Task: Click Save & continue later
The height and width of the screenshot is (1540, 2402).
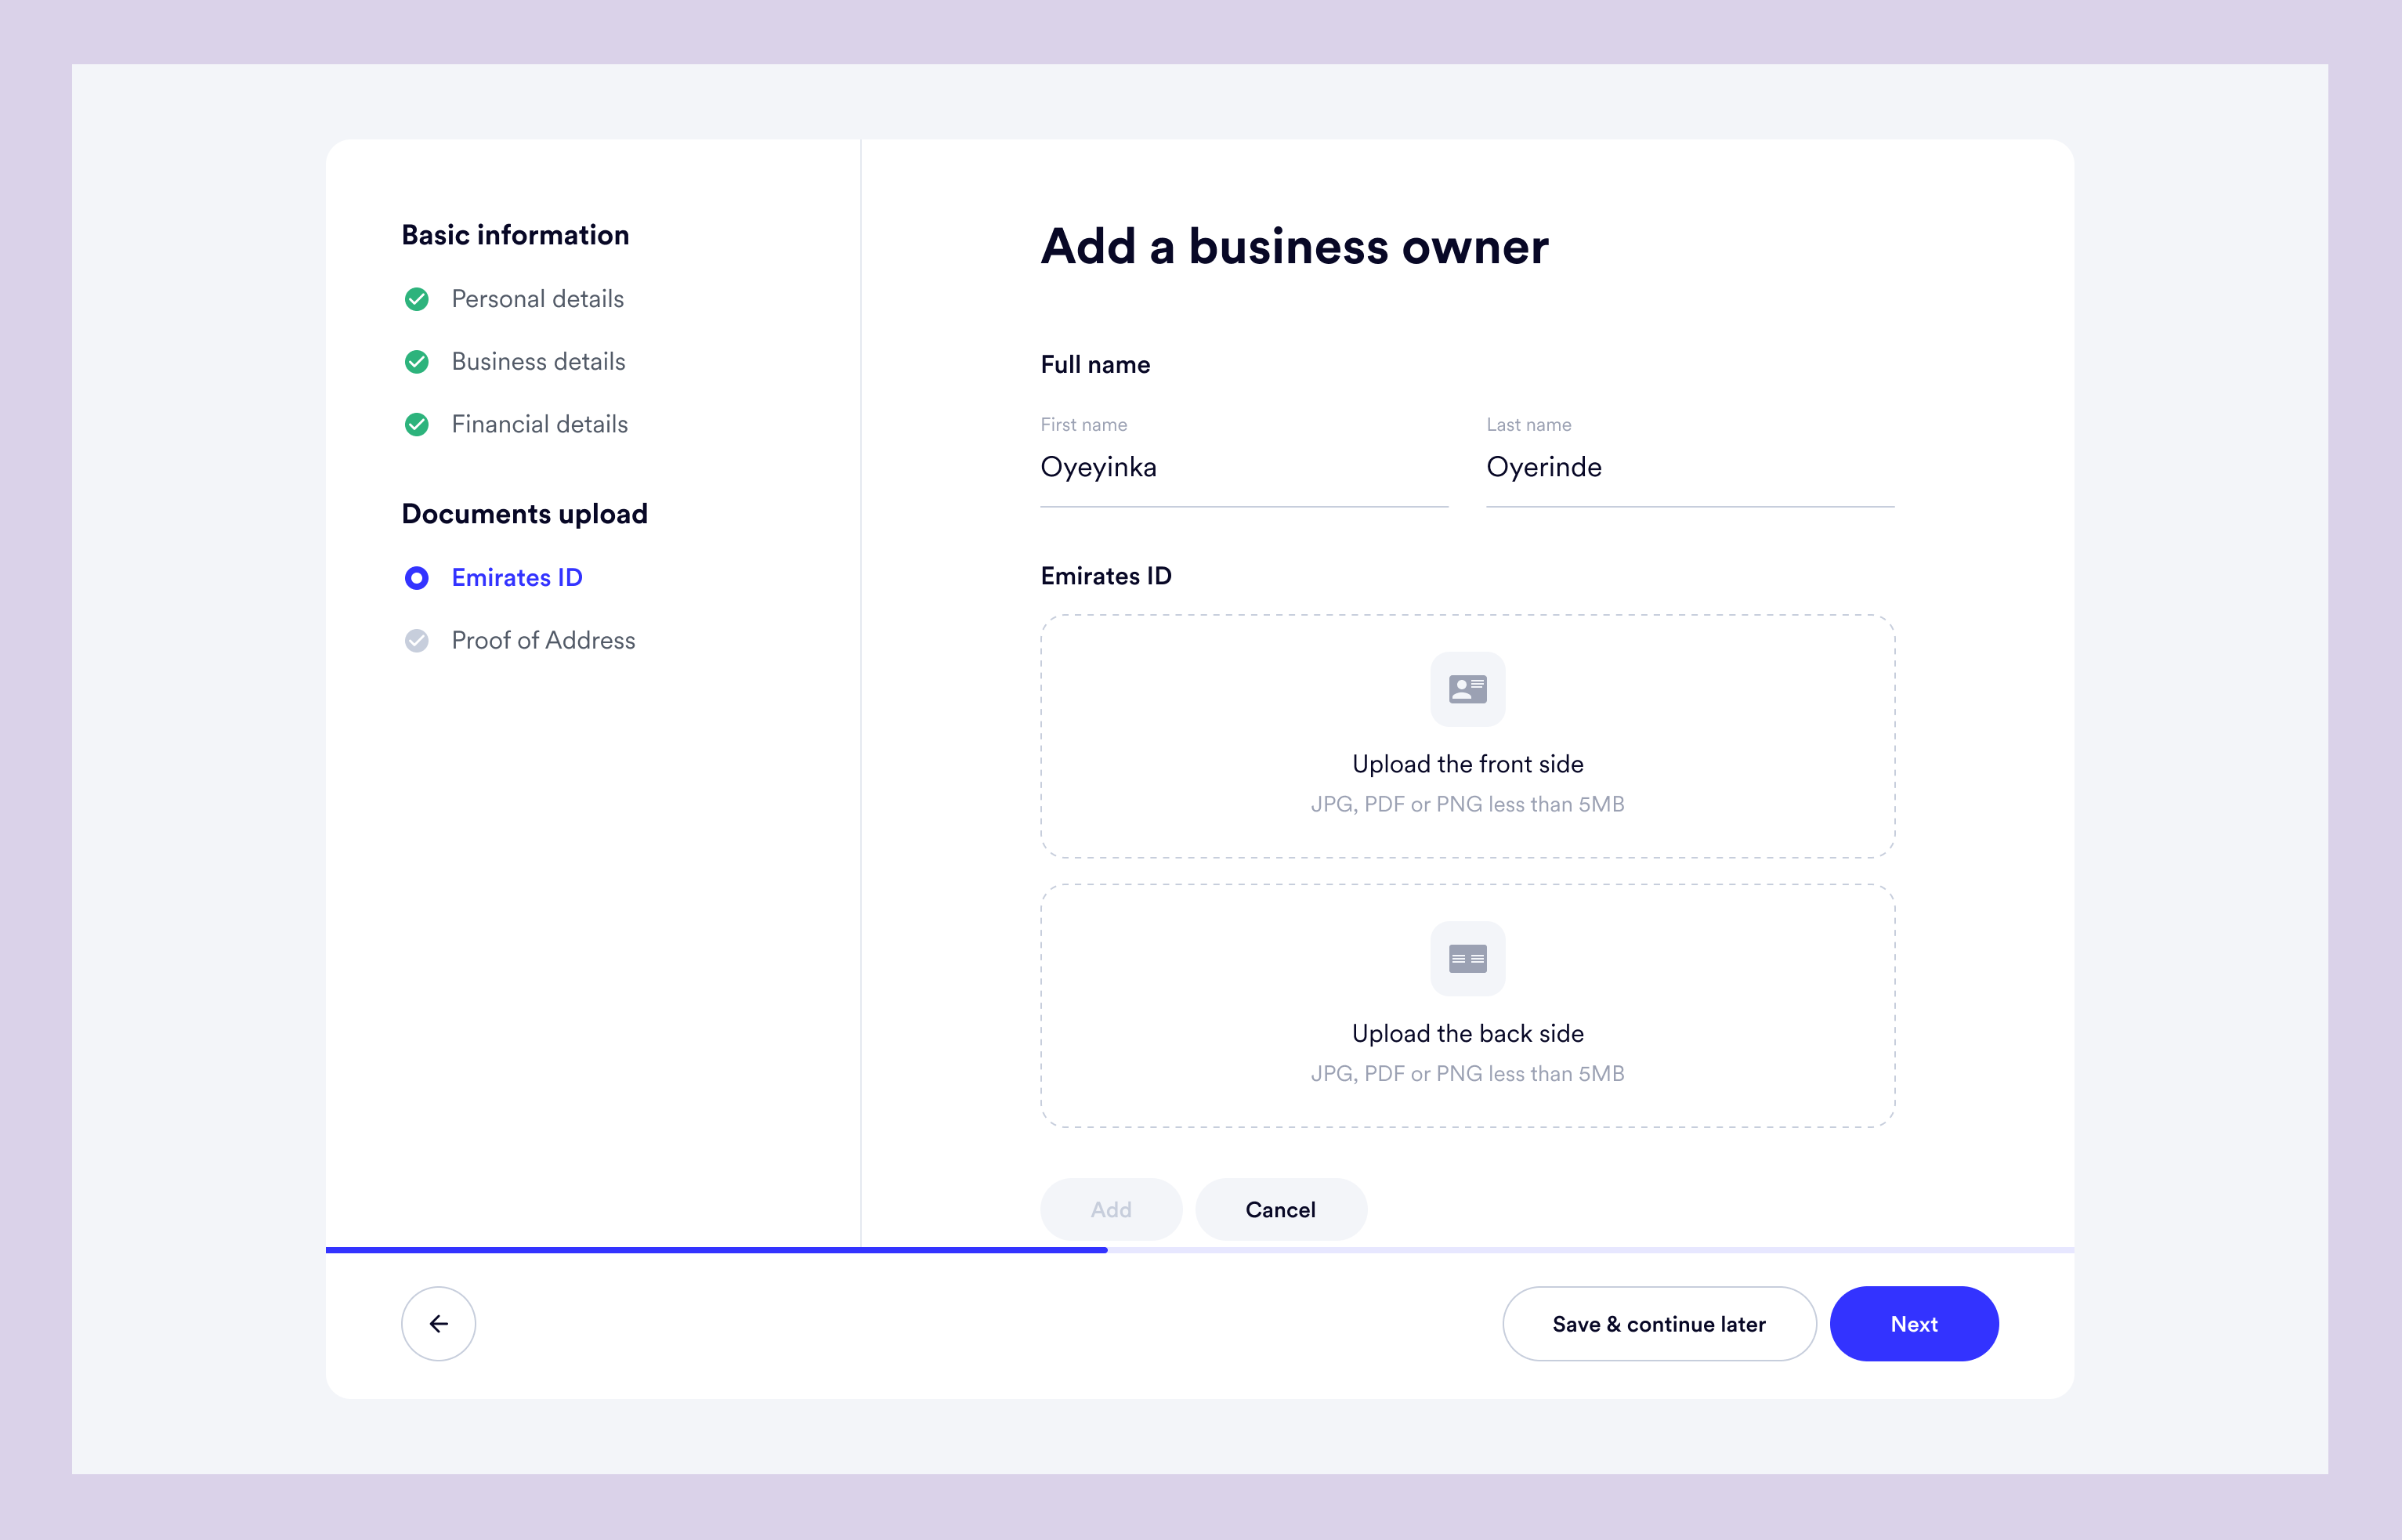Action: pyautogui.click(x=1658, y=1323)
